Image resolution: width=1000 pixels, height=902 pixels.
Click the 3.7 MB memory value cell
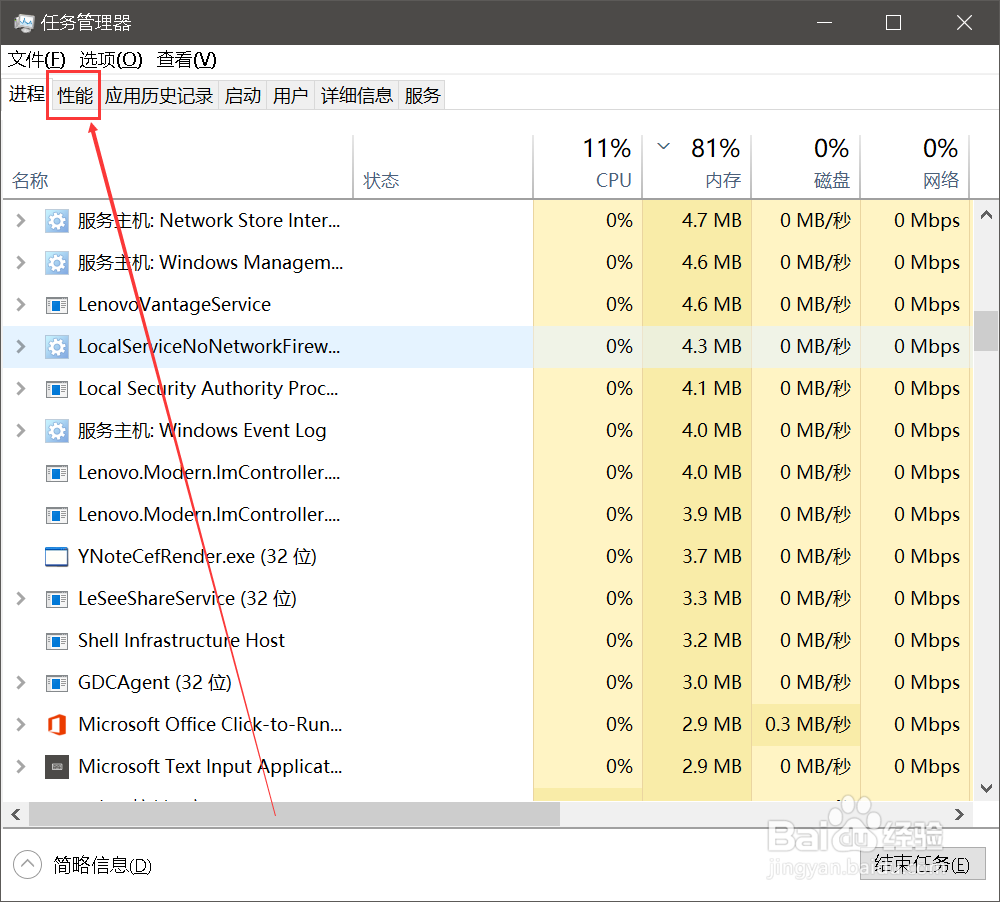(697, 557)
